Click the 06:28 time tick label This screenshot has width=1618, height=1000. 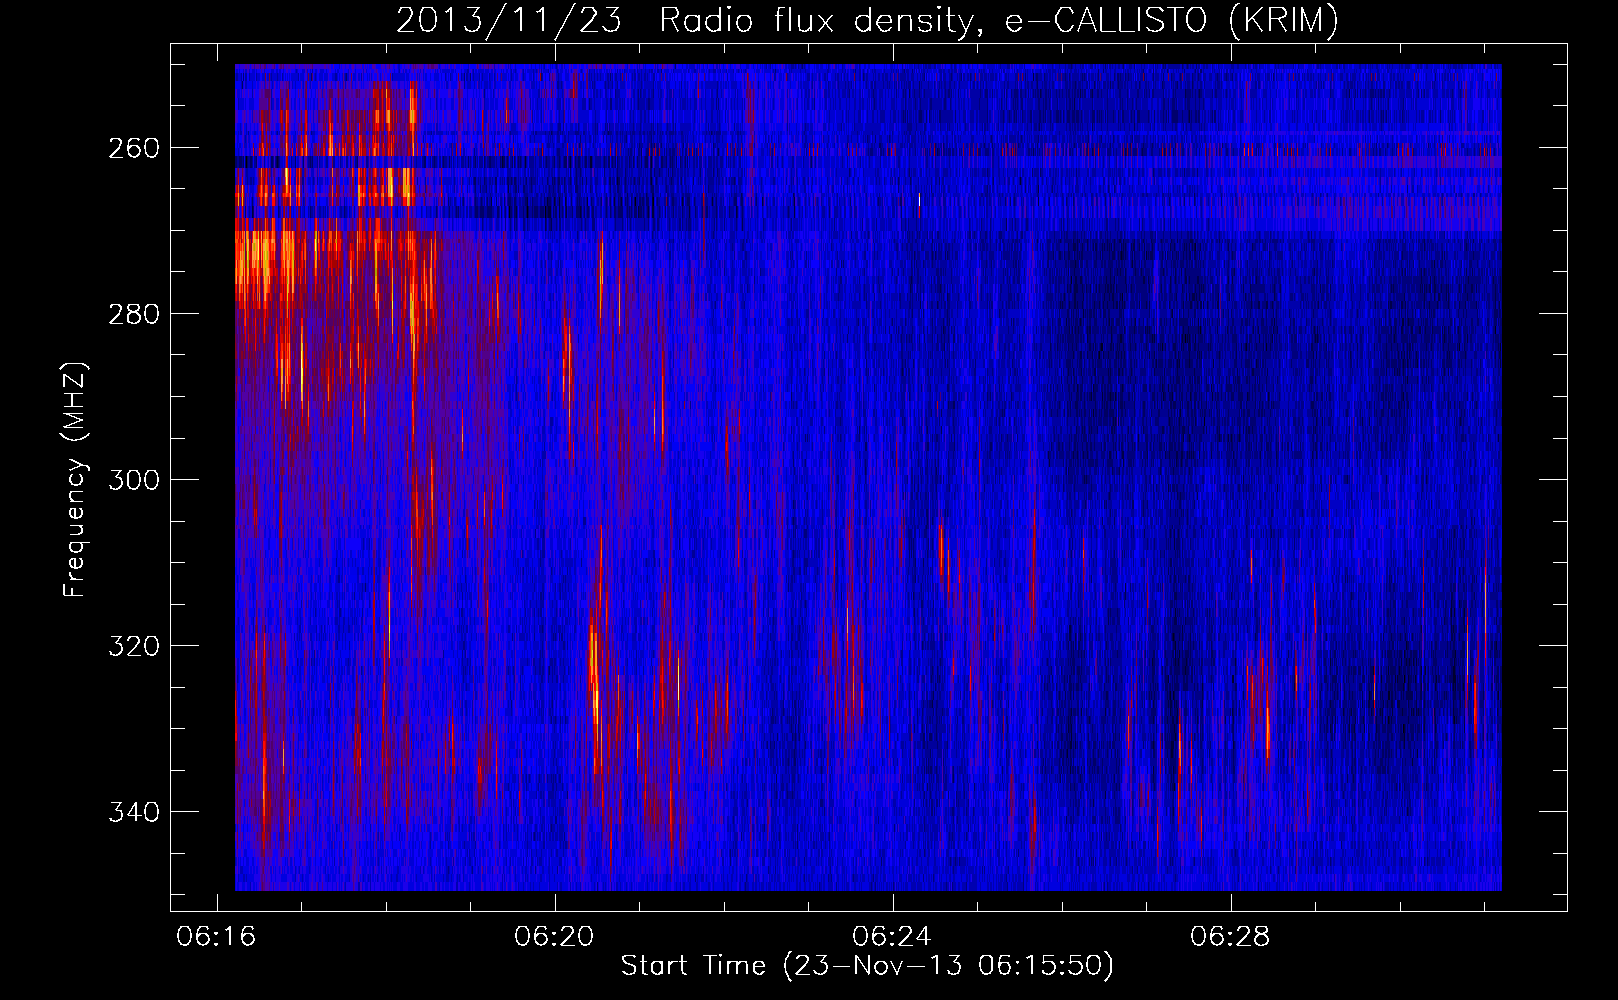pos(1230,937)
